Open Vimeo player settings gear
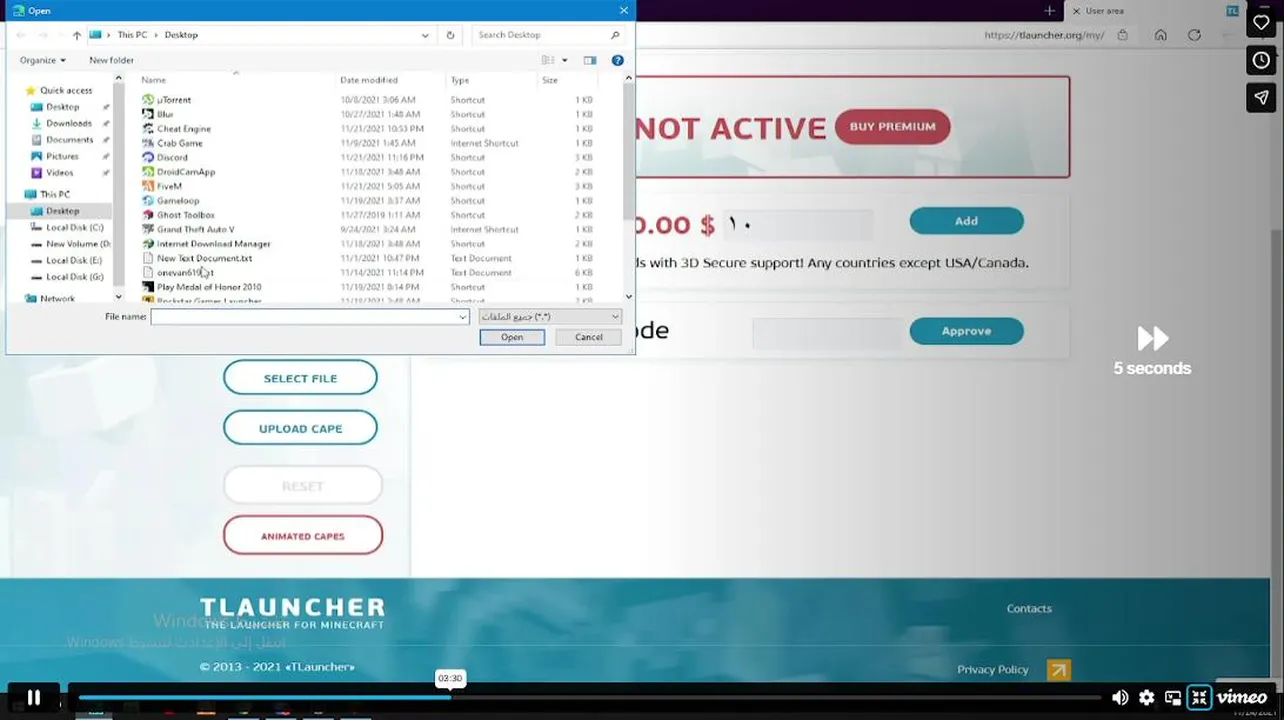Image resolution: width=1284 pixels, height=720 pixels. (x=1147, y=698)
